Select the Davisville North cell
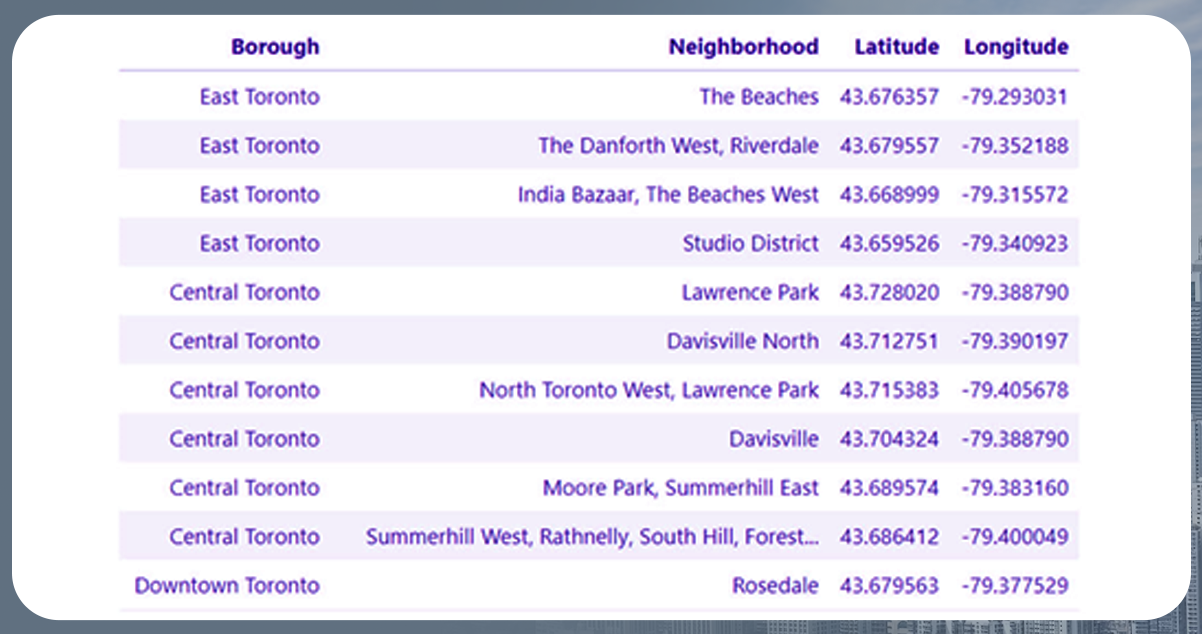Image resolution: width=1202 pixels, height=634 pixels. 742,342
